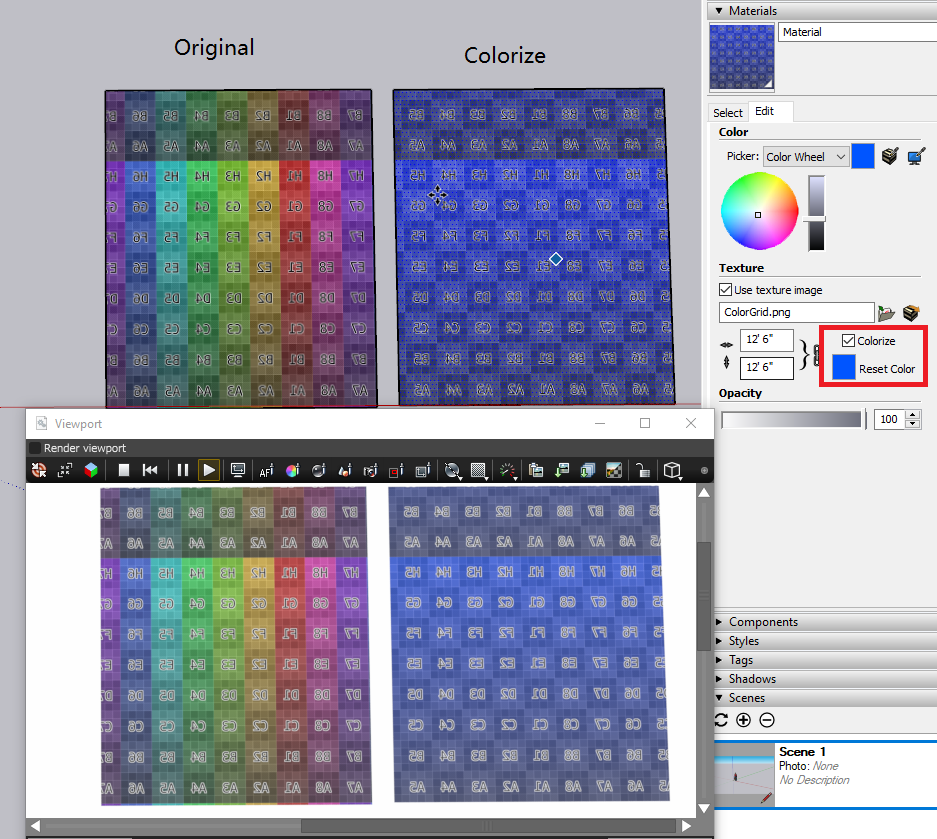Click the stop render button in Viewport toolbar
The height and width of the screenshot is (839, 937).
(124, 470)
